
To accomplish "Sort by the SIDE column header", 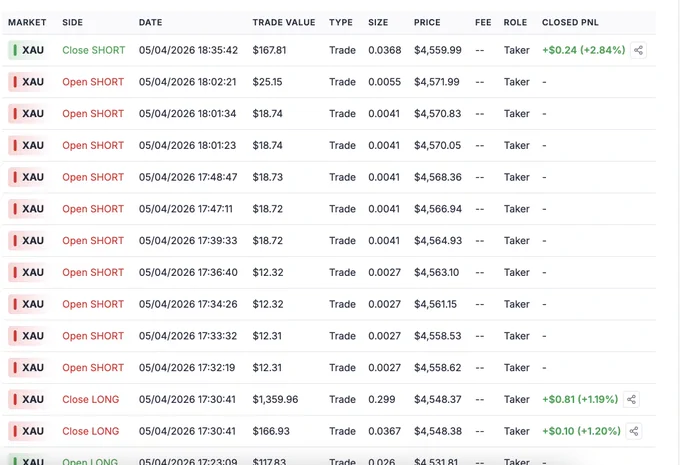I will pos(72,23).
